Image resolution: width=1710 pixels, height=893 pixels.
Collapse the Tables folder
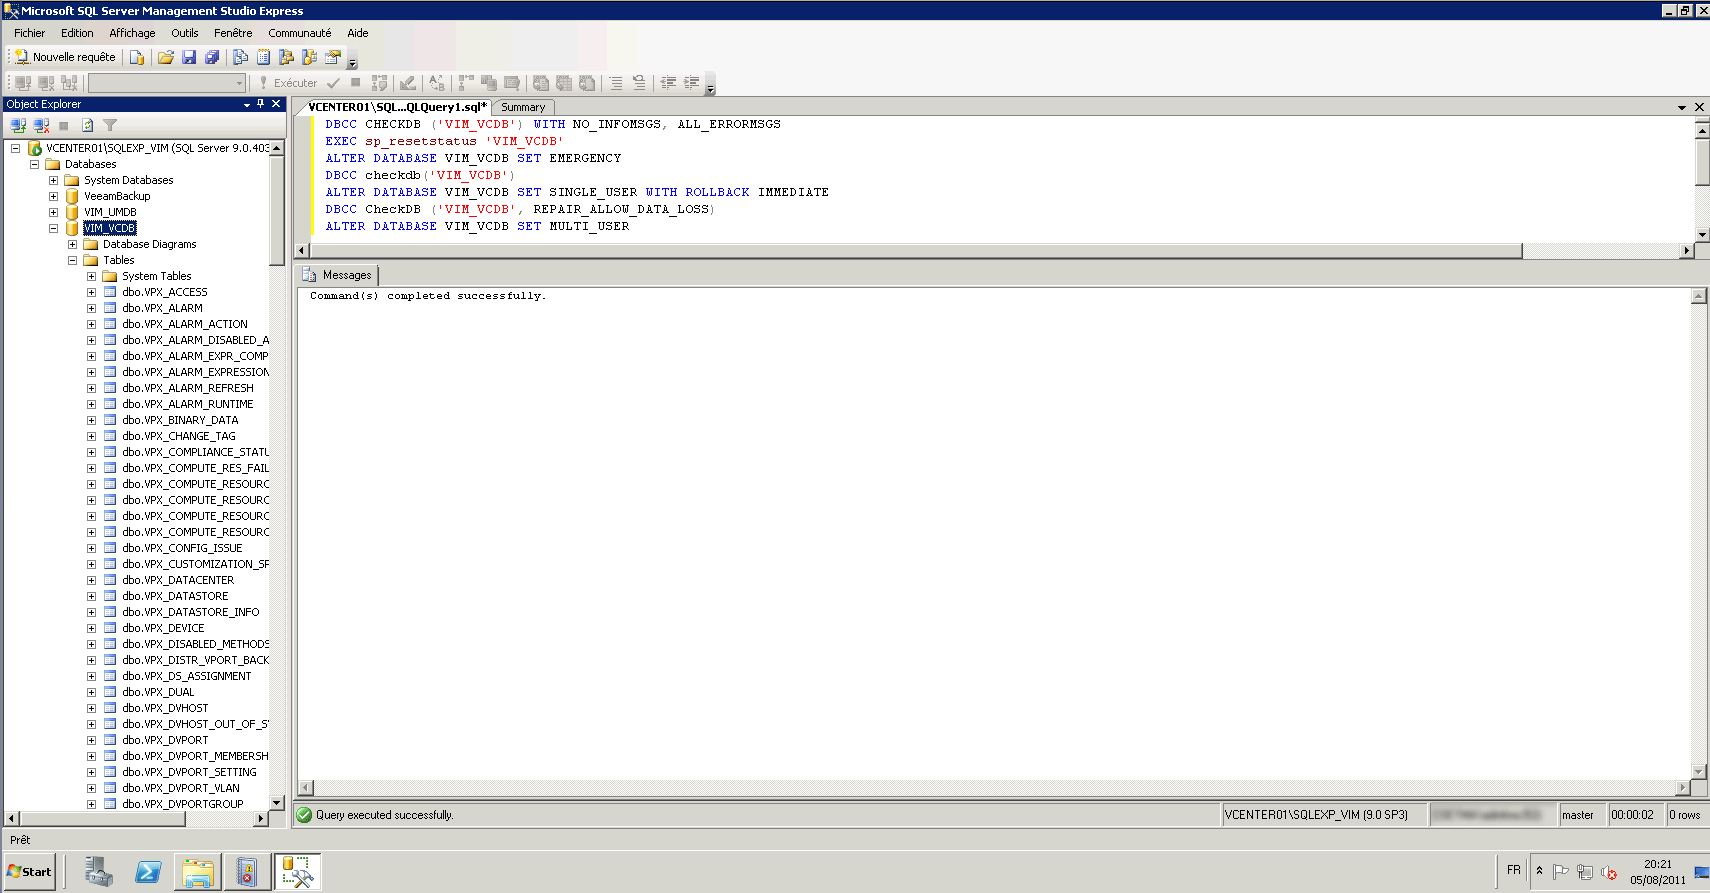click(x=72, y=260)
